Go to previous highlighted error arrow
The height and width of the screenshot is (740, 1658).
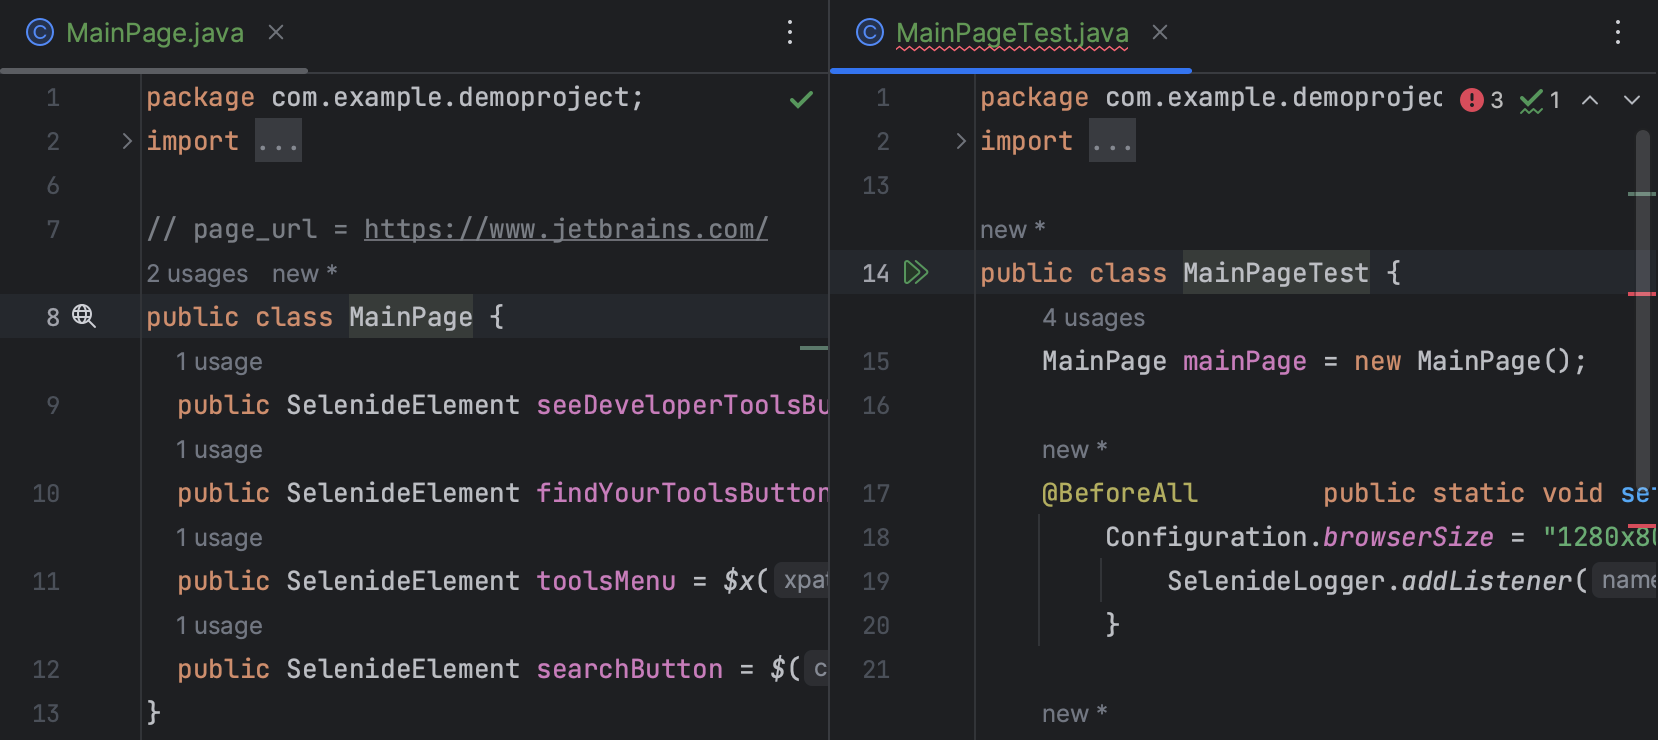(1590, 100)
